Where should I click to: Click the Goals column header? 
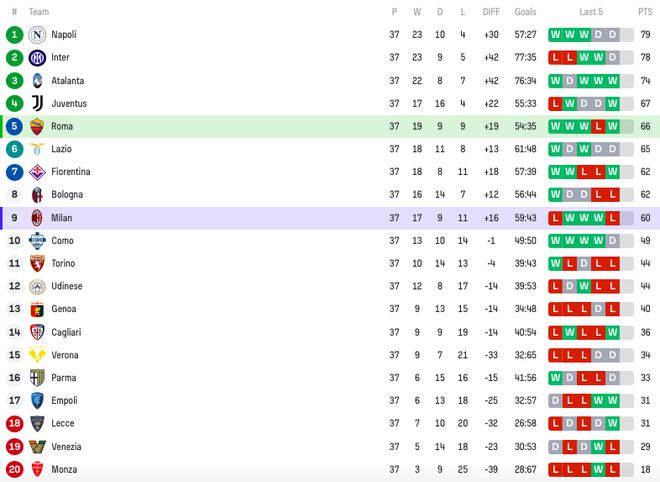[525, 12]
